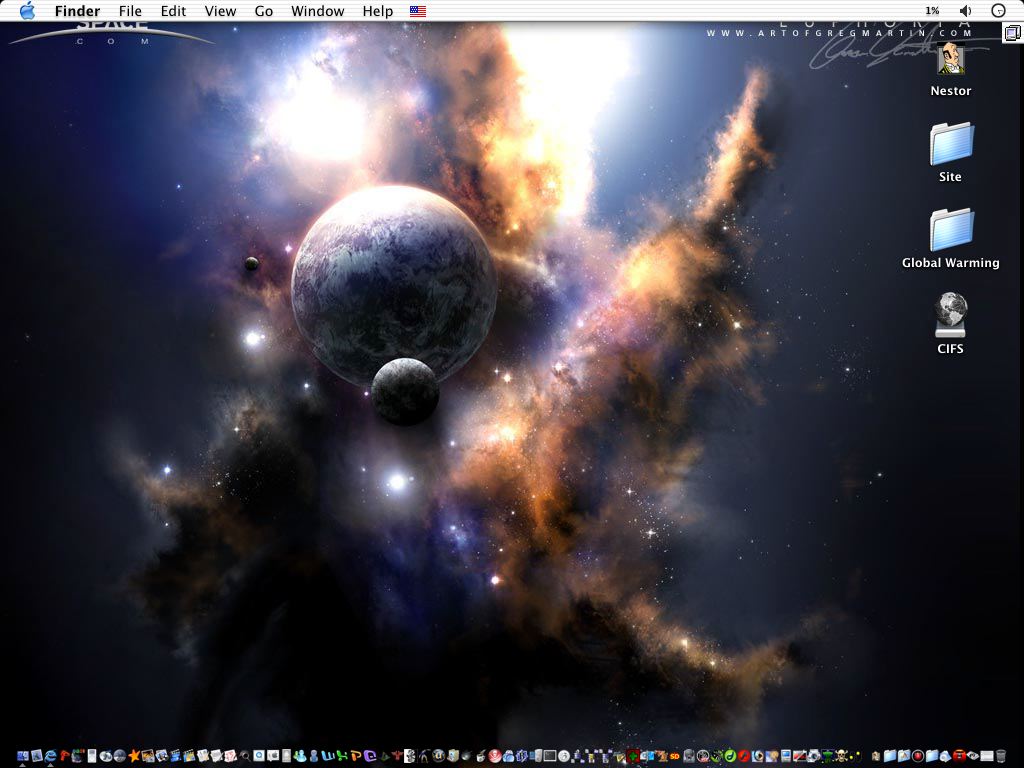Open the US flag input menu
This screenshot has height=768, width=1024.
pos(418,11)
